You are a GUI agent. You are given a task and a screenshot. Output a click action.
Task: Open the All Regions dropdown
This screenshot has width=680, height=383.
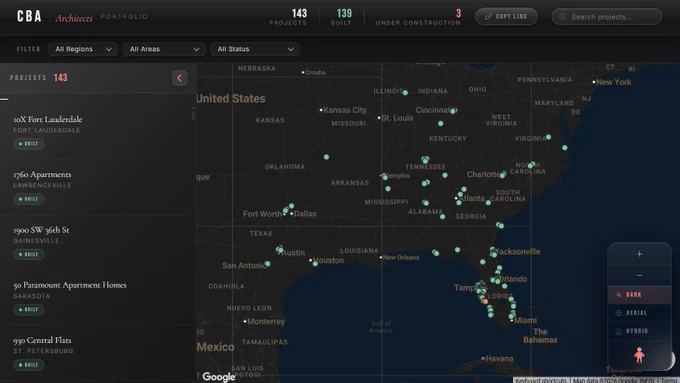83,49
